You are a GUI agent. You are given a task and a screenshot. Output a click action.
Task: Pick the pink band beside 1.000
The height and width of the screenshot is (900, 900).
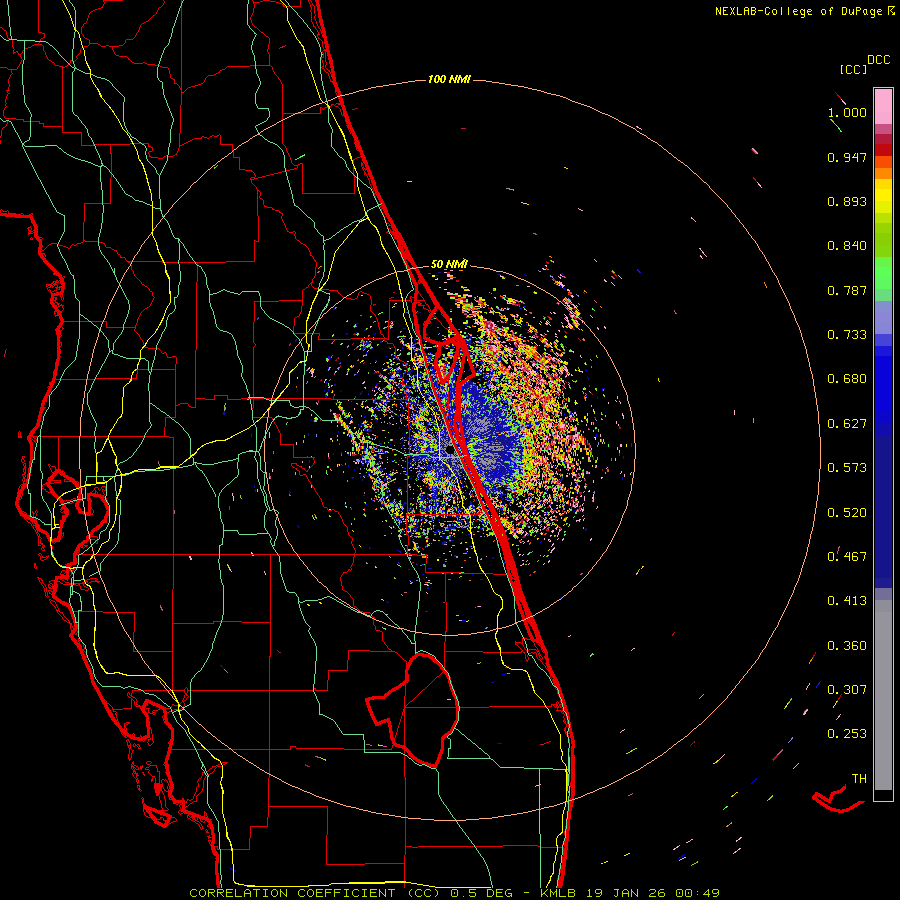point(883,107)
